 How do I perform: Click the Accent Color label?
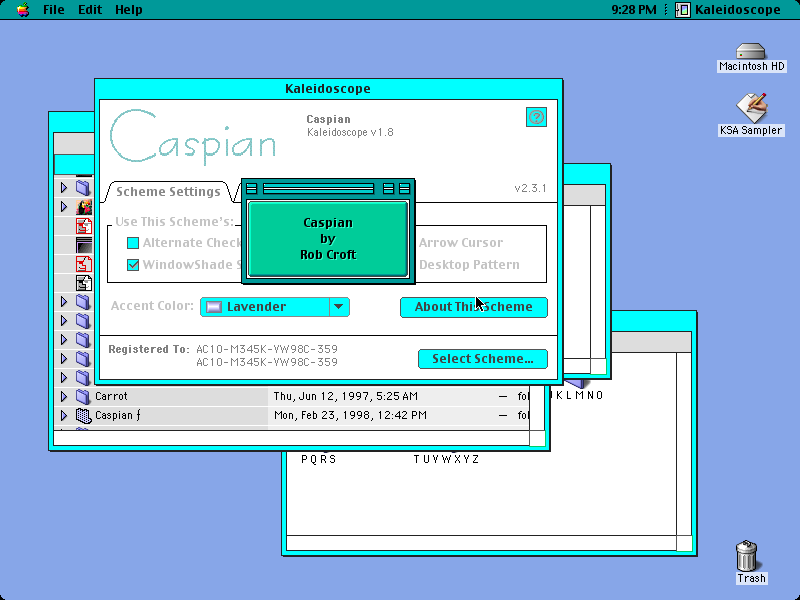152,306
